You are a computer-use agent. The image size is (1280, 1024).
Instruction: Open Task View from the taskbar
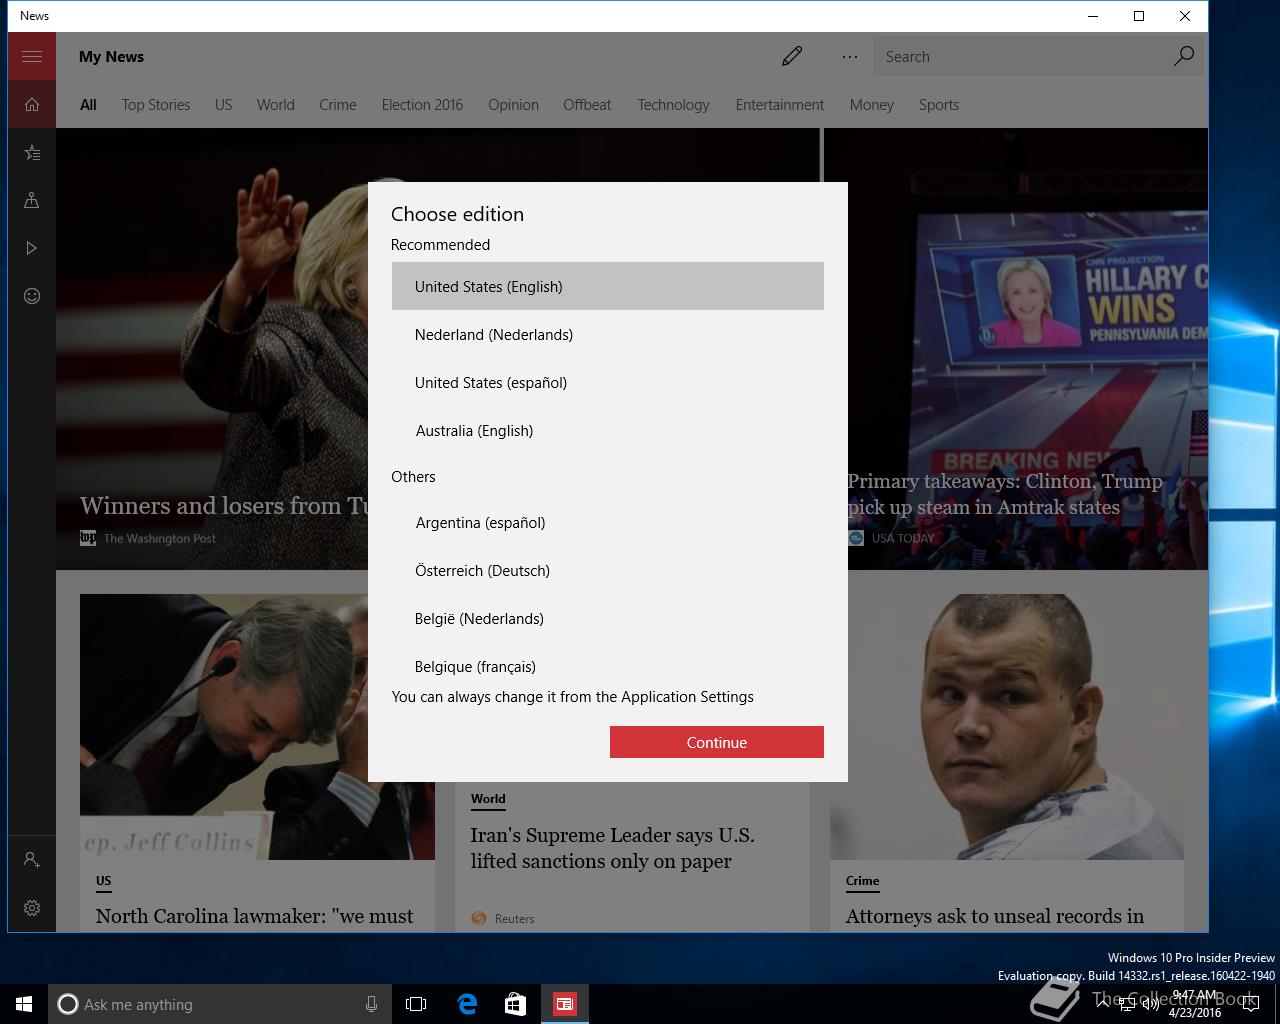pos(416,1004)
